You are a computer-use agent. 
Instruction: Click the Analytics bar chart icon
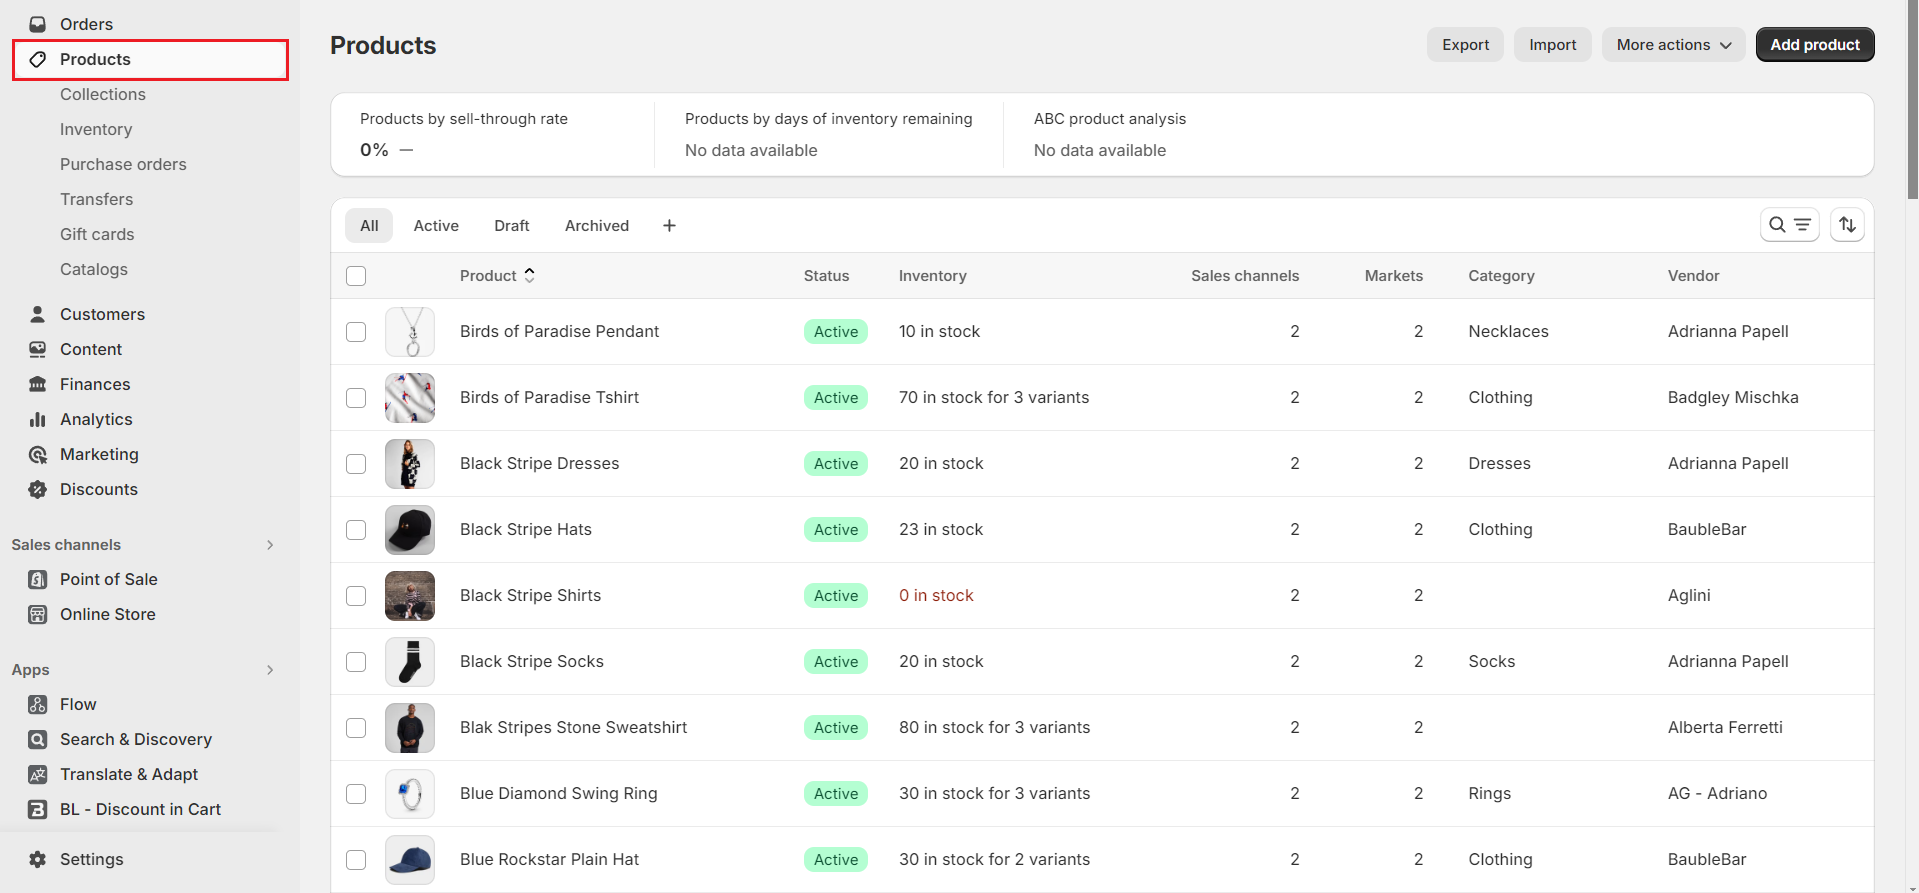(x=38, y=419)
